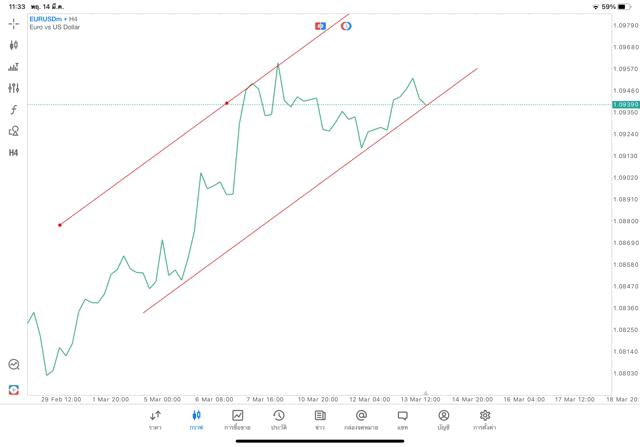Open the บัญชี account tab
Viewport: 640px width, 447px height.
click(x=443, y=419)
